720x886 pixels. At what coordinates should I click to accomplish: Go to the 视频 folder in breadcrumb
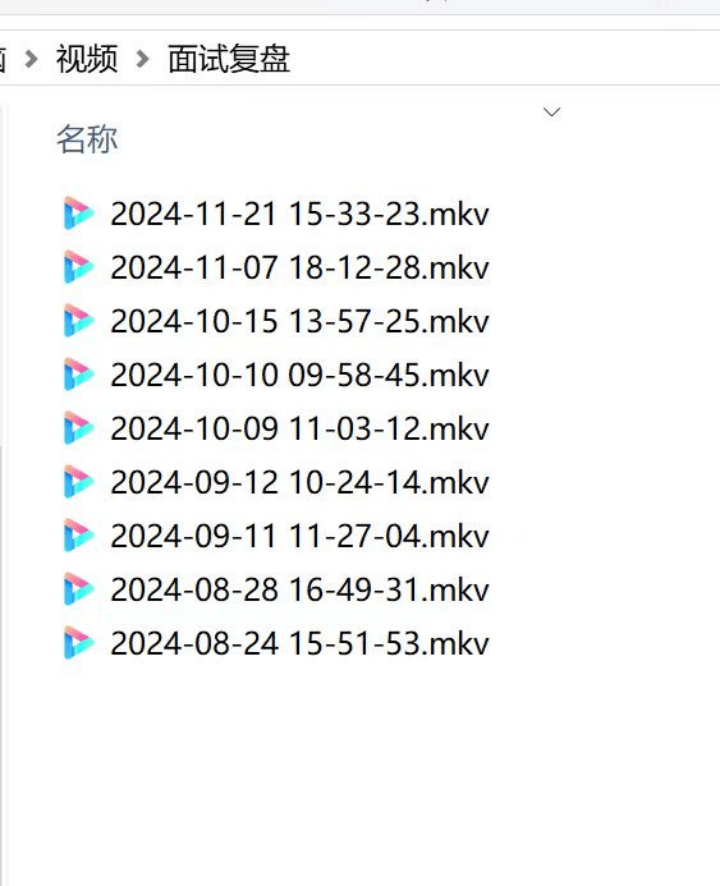[87, 58]
